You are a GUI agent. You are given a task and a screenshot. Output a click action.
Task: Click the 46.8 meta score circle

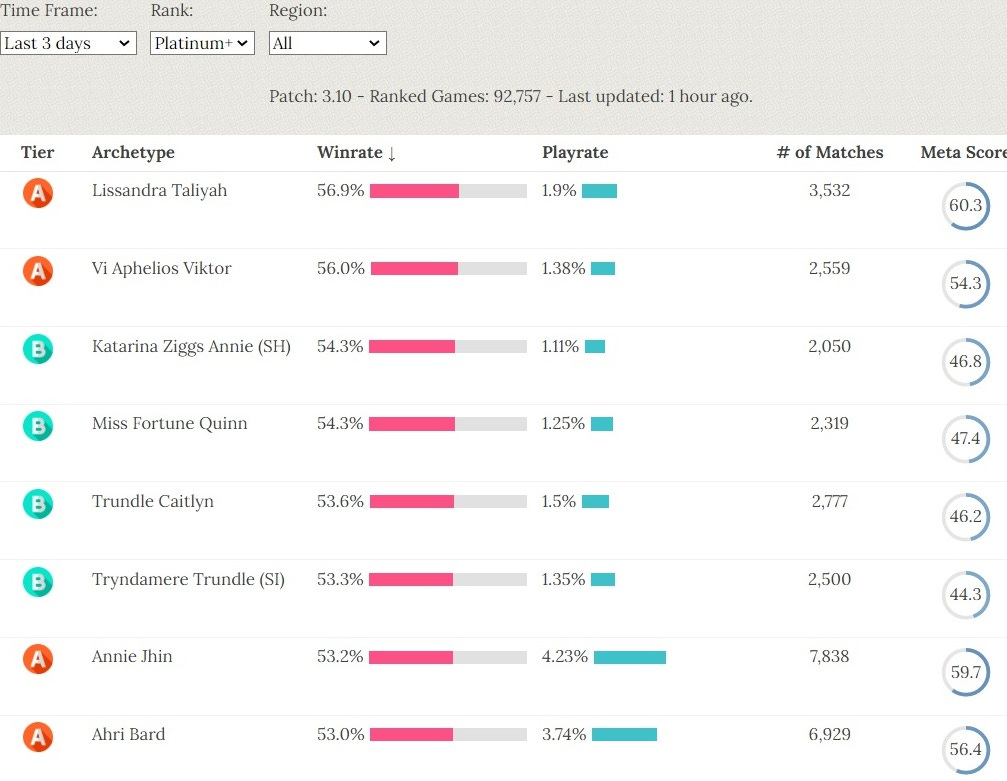point(966,362)
